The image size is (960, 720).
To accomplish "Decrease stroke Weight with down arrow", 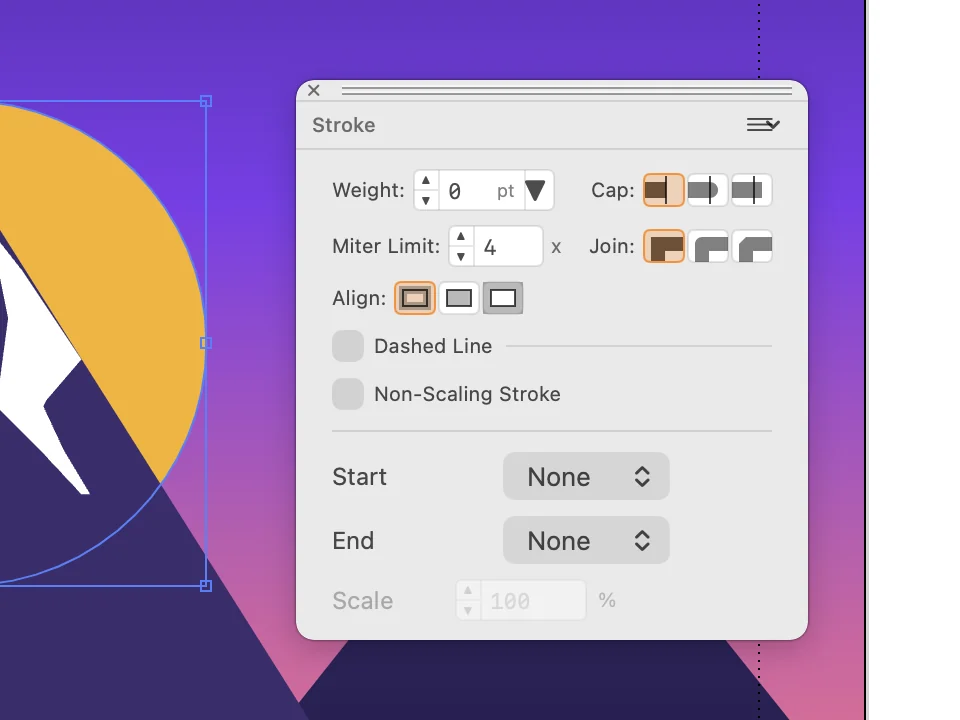I will tap(426, 200).
